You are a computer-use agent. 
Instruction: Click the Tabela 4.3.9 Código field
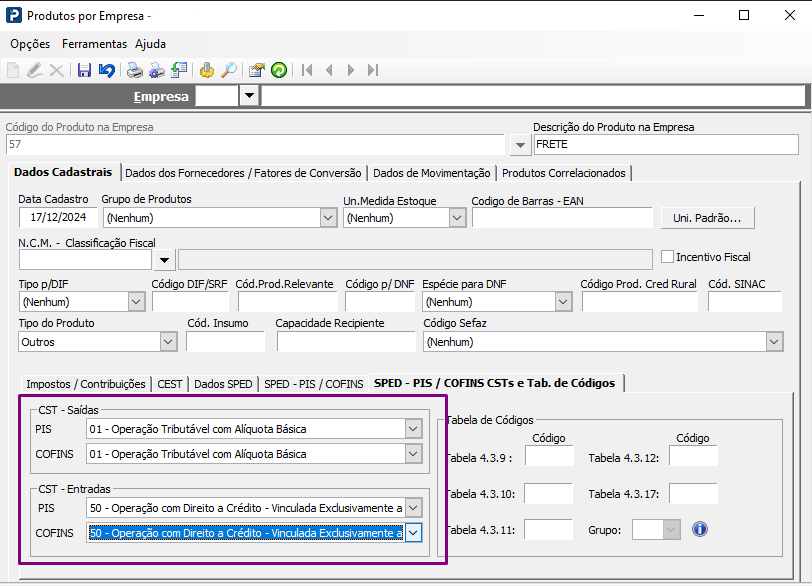pyautogui.click(x=549, y=456)
